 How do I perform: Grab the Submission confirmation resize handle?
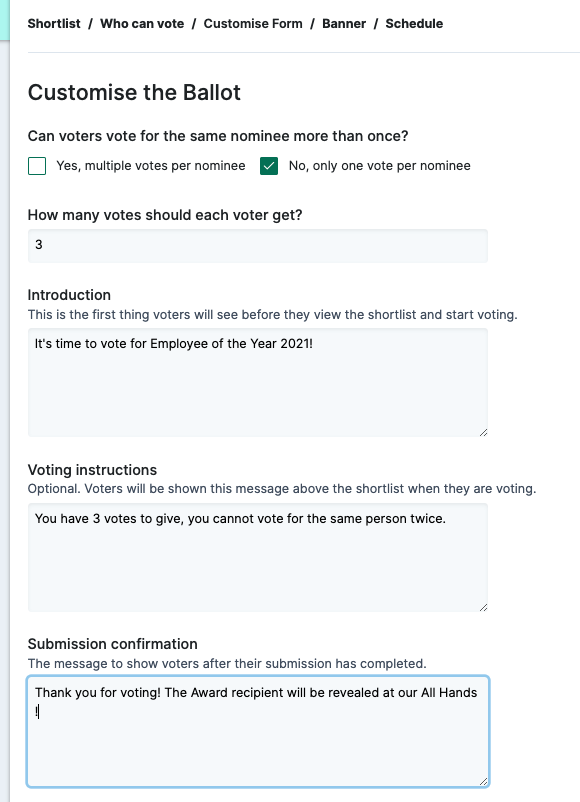tap(483, 782)
